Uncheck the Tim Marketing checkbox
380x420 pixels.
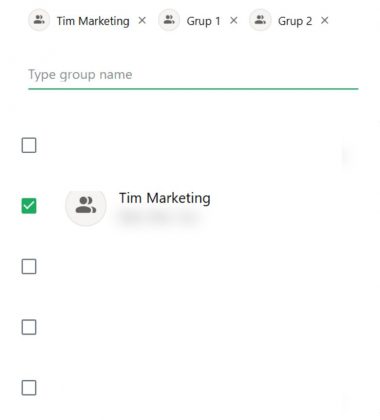(x=29, y=206)
